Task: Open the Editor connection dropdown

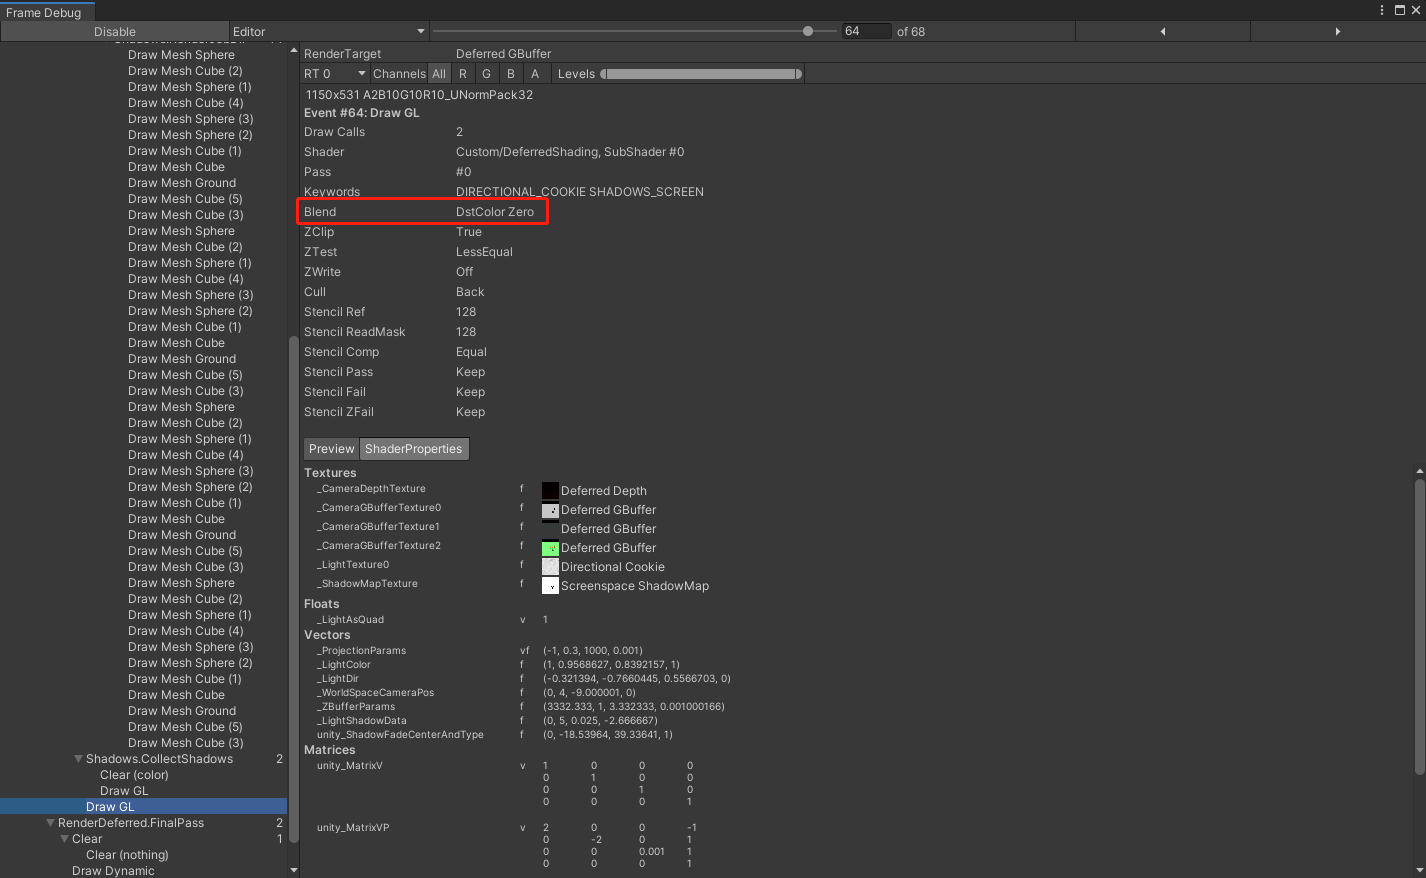Action: coord(329,32)
